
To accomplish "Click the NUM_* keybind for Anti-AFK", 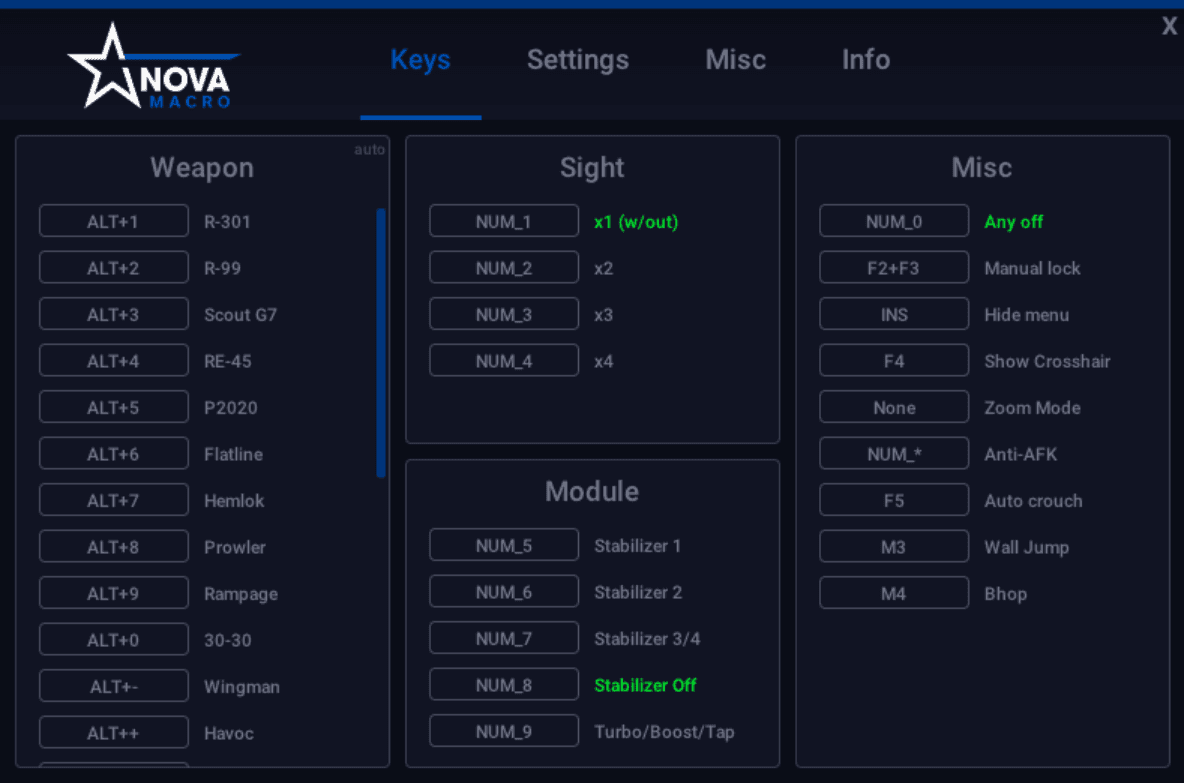I will [x=894, y=454].
